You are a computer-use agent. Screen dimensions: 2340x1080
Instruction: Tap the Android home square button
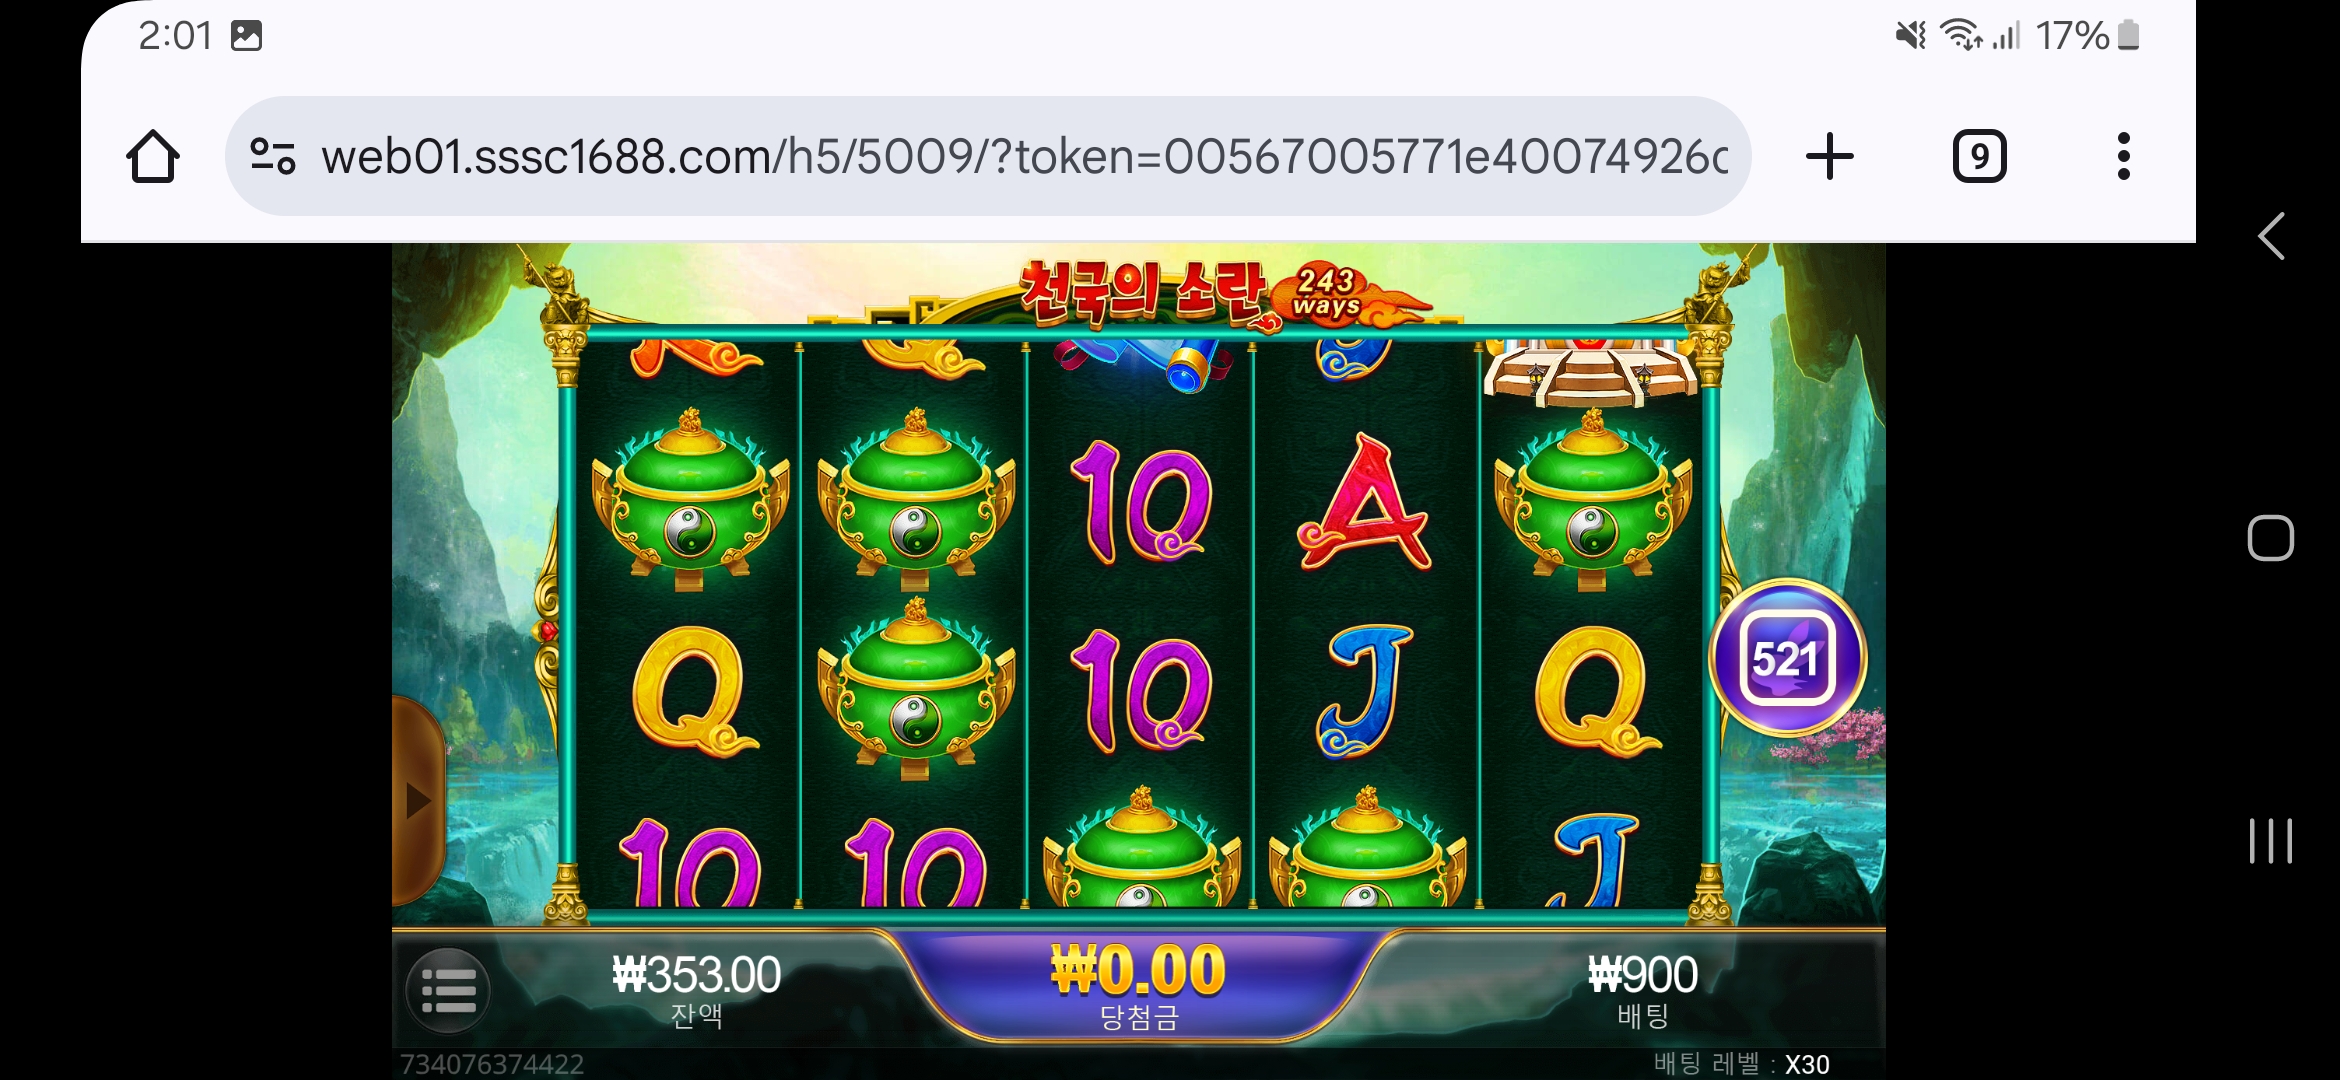(2271, 538)
